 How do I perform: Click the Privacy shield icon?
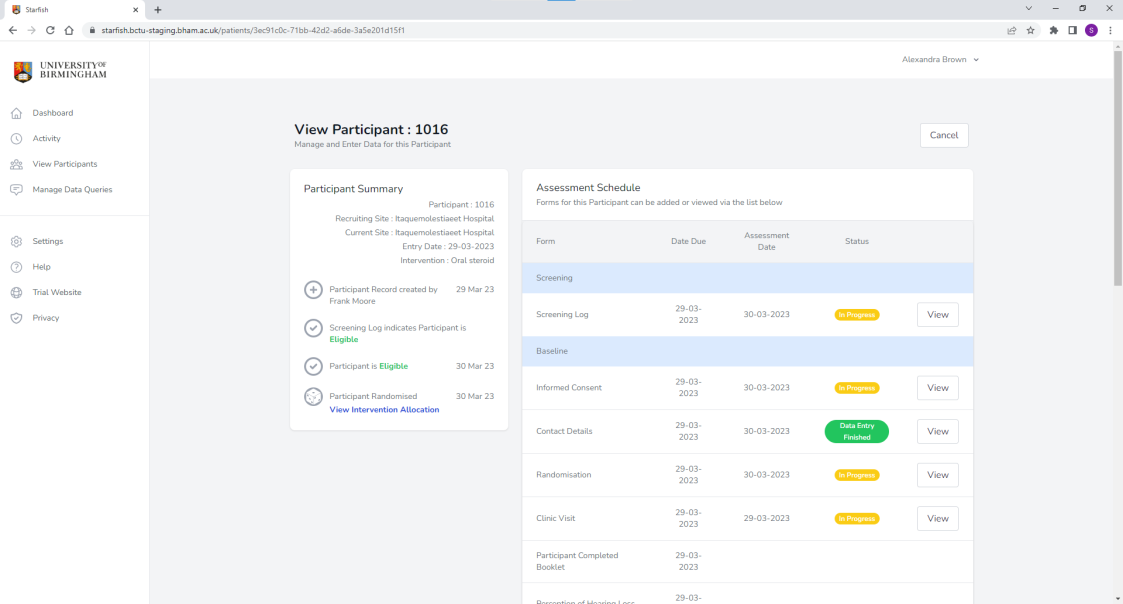click(x=16, y=318)
